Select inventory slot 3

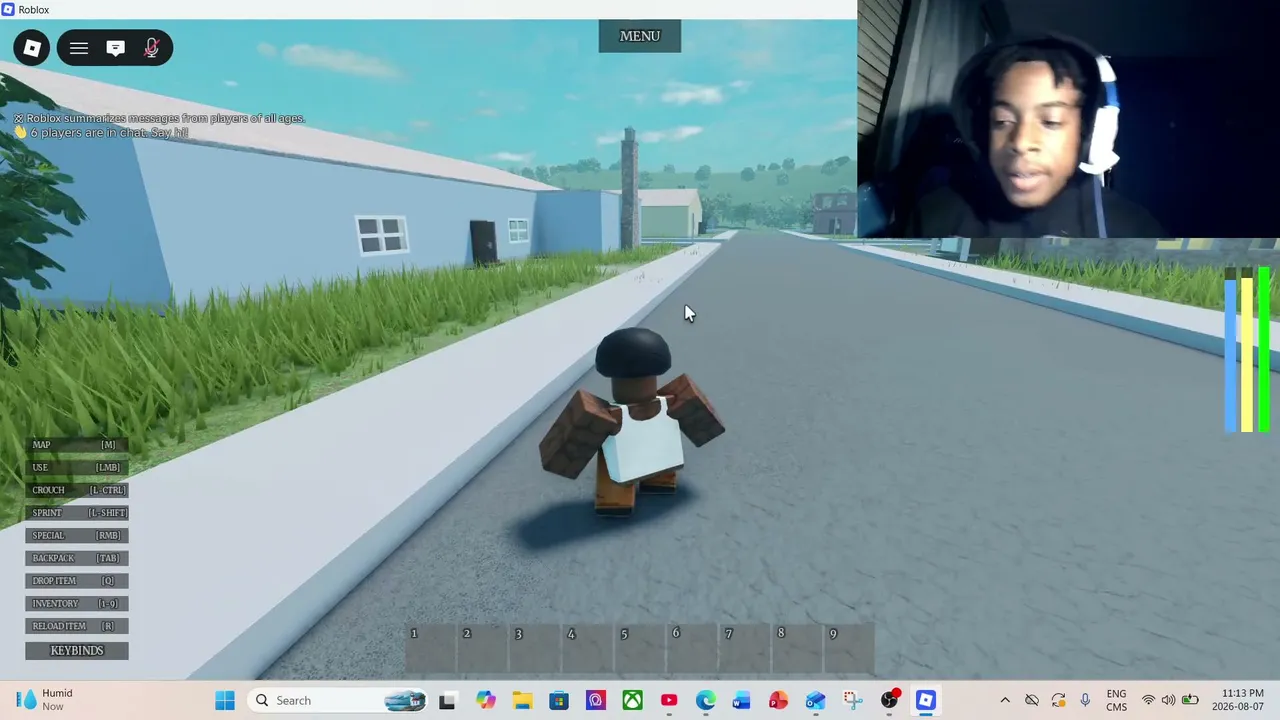536,648
